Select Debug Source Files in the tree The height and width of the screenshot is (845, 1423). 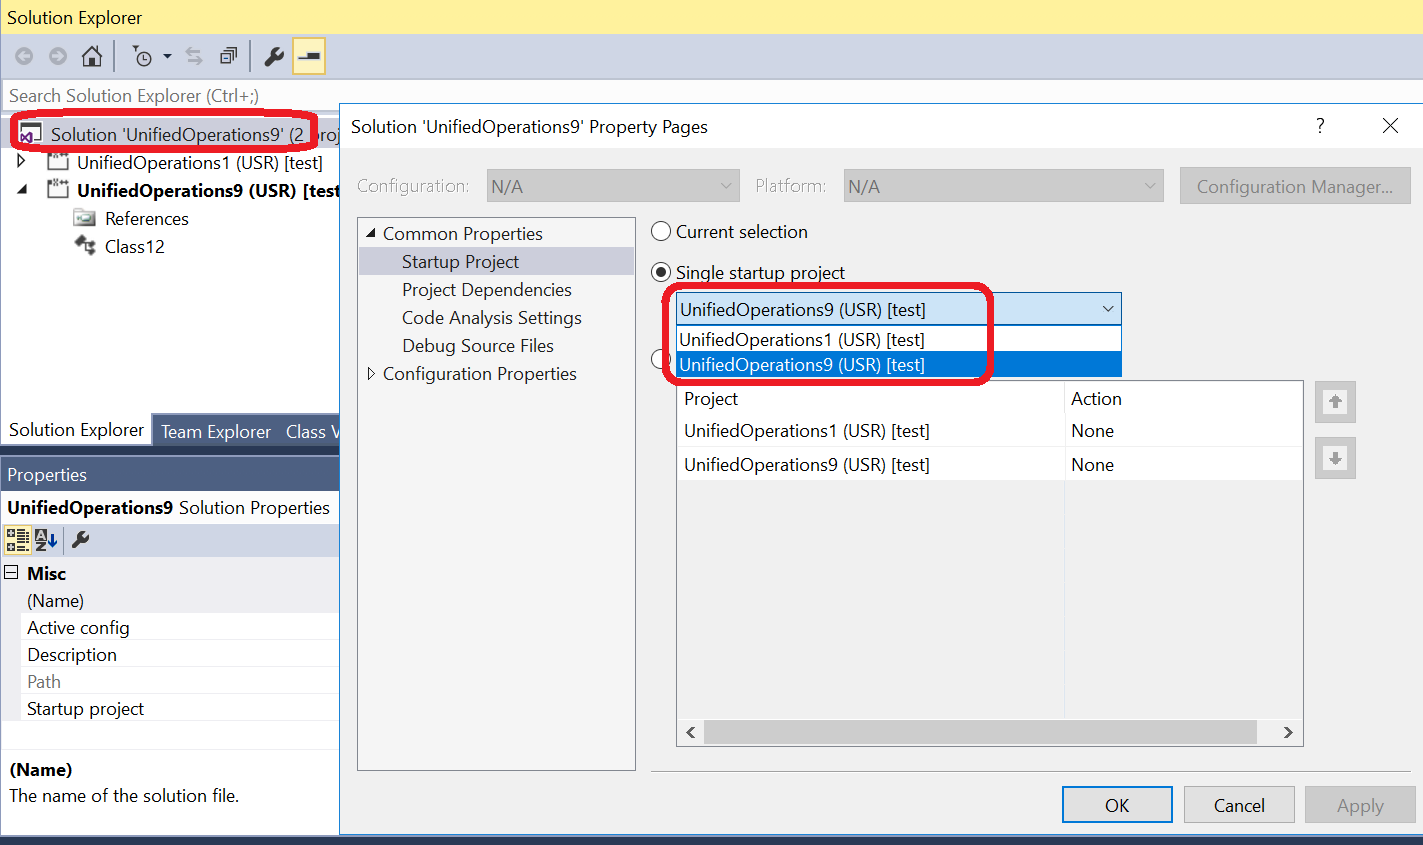(x=478, y=345)
